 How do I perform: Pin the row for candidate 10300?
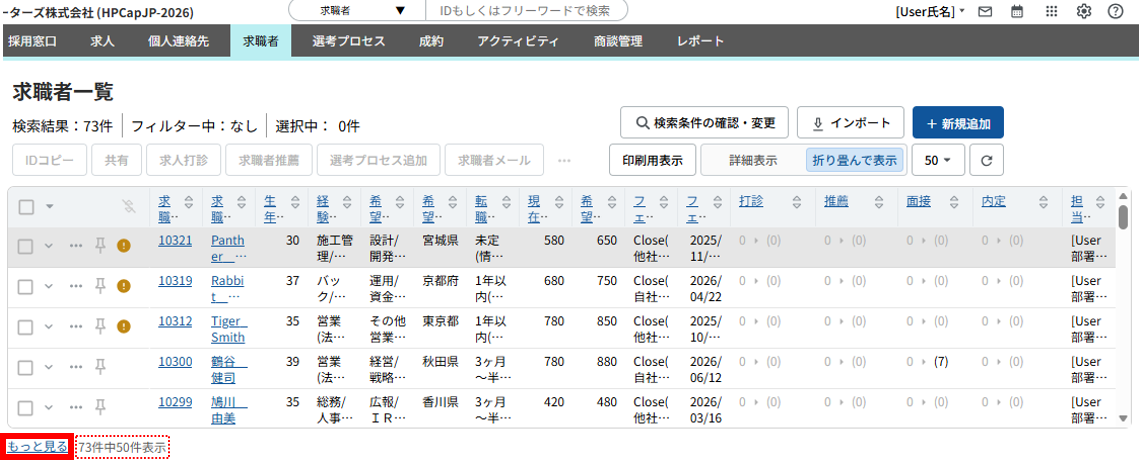click(100, 362)
